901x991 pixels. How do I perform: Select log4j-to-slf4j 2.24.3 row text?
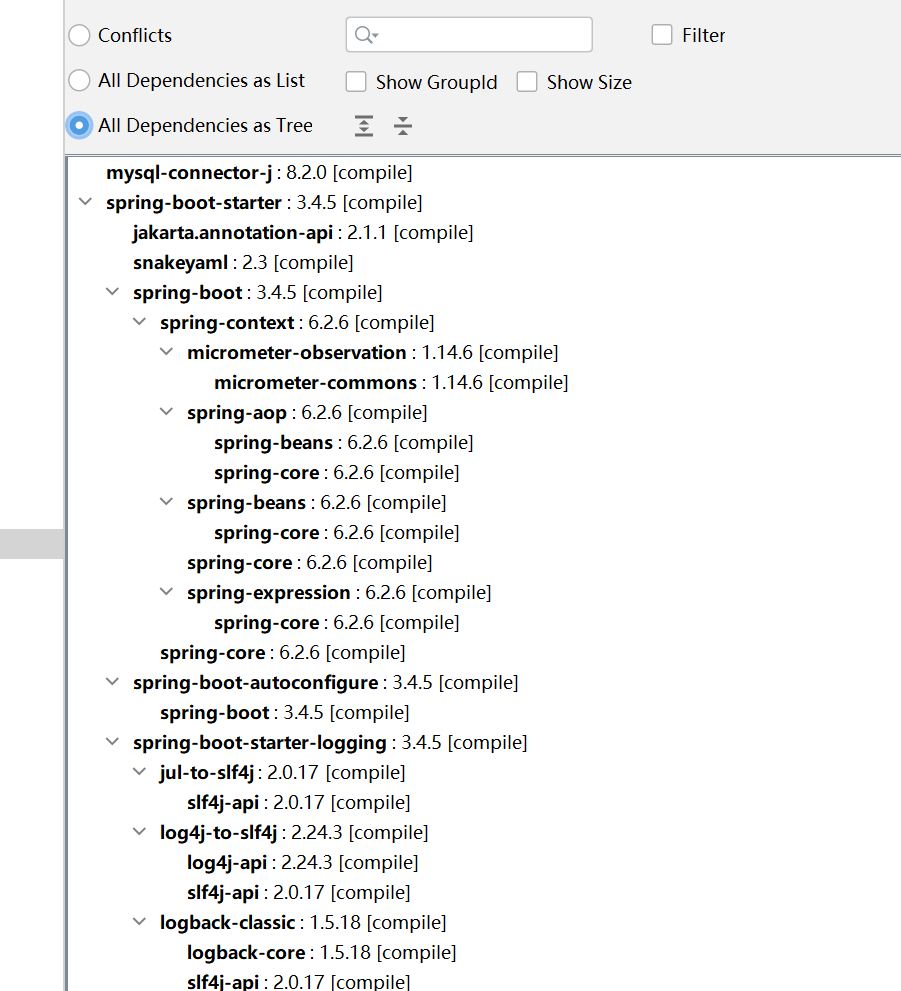[294, 832]
